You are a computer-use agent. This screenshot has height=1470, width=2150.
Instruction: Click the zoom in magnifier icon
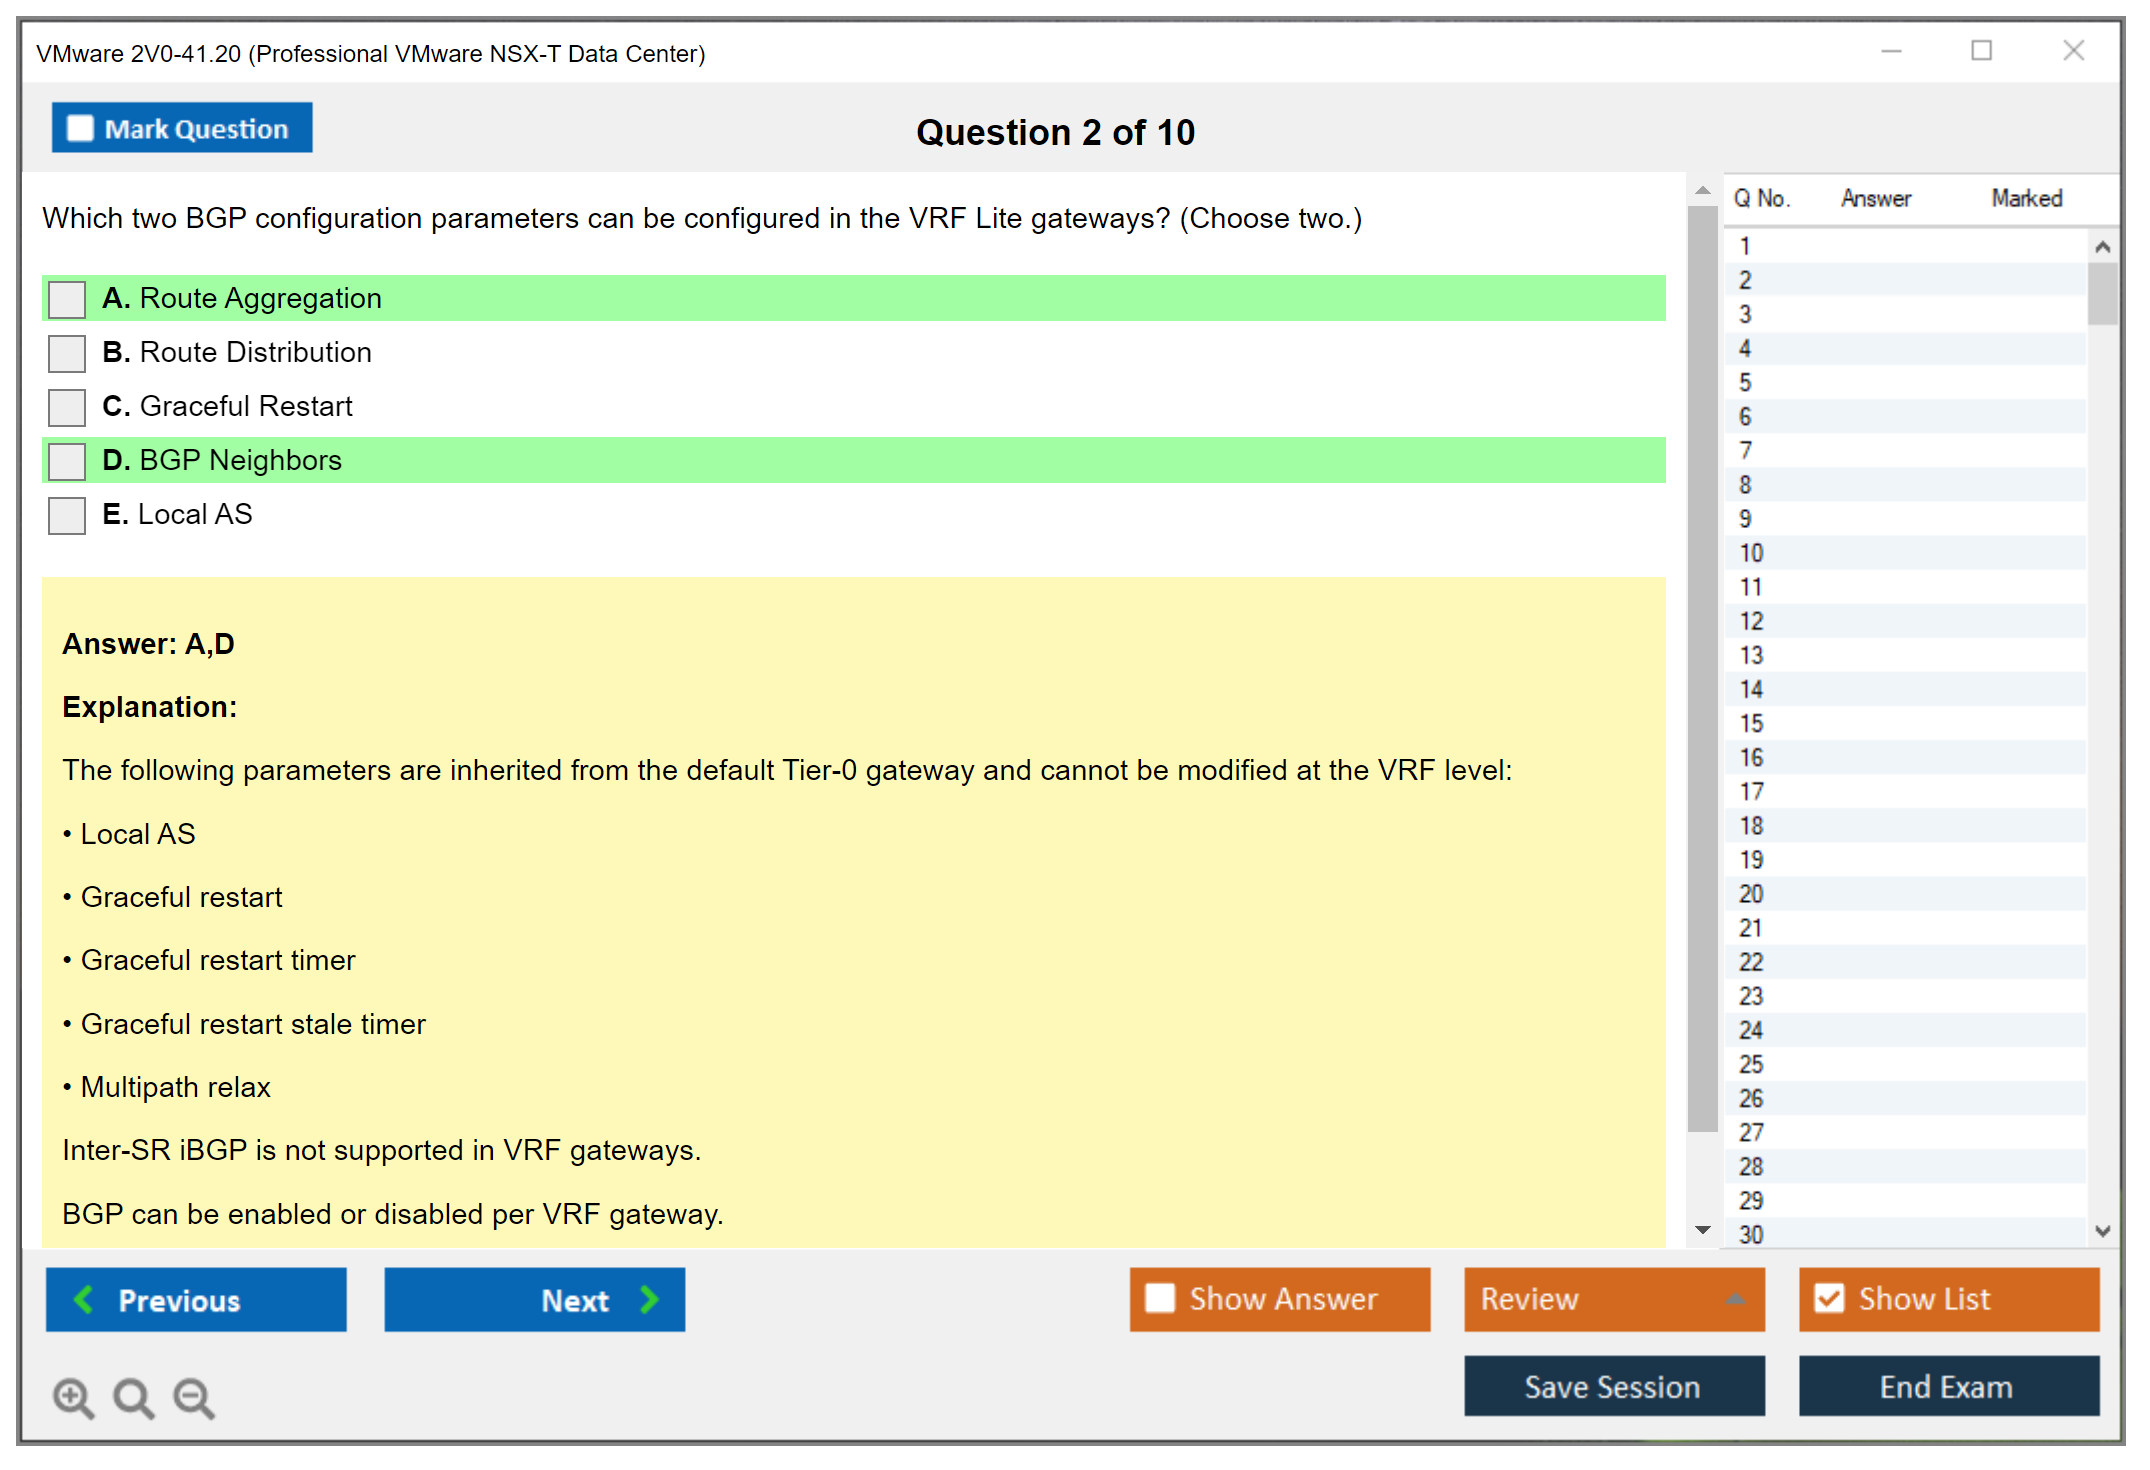point(72,1397)
